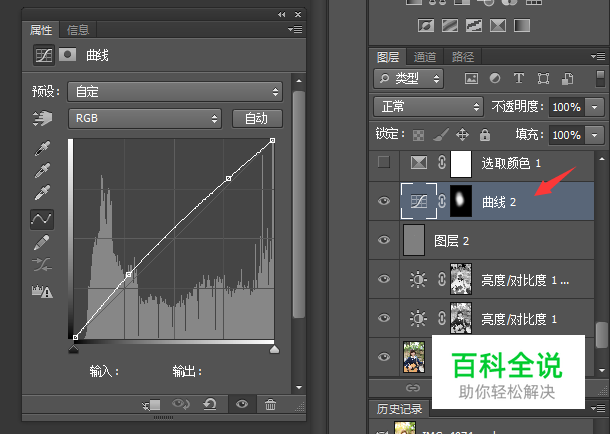Hide the 图层 2 layer
This screenshot has height=434, width=610.
tap(384, 240)
